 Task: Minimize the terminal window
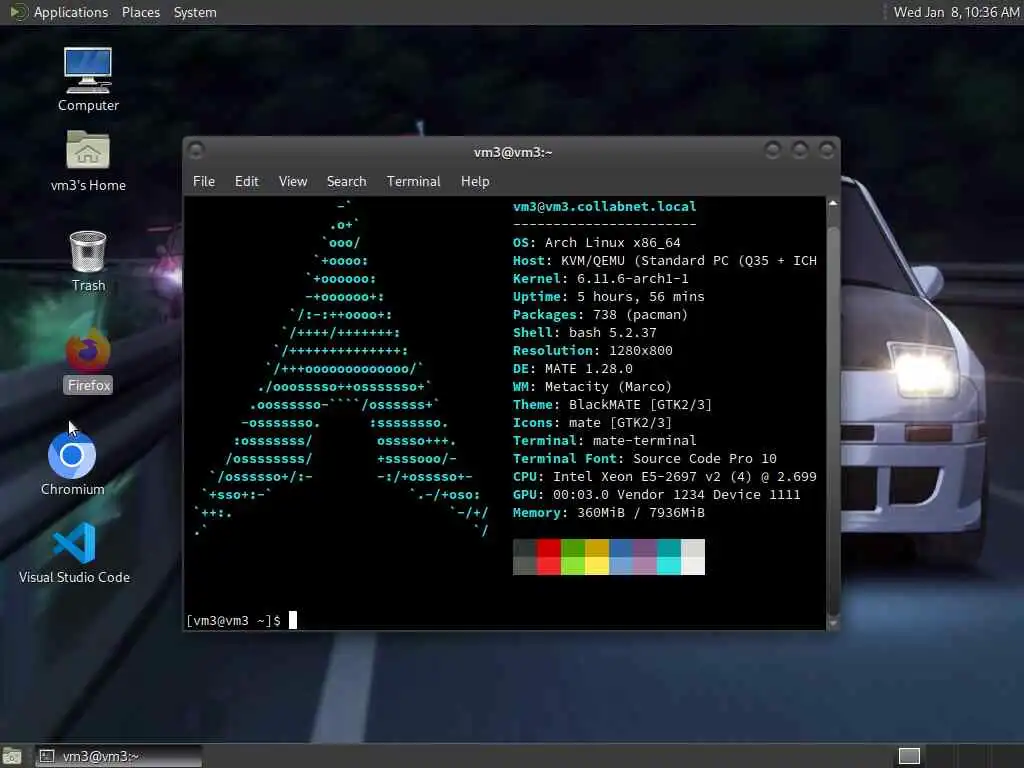[773, 151]
